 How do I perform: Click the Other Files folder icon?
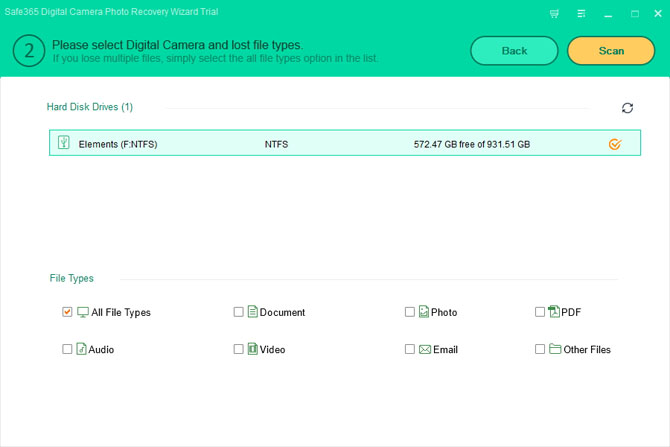pos(555,349)
